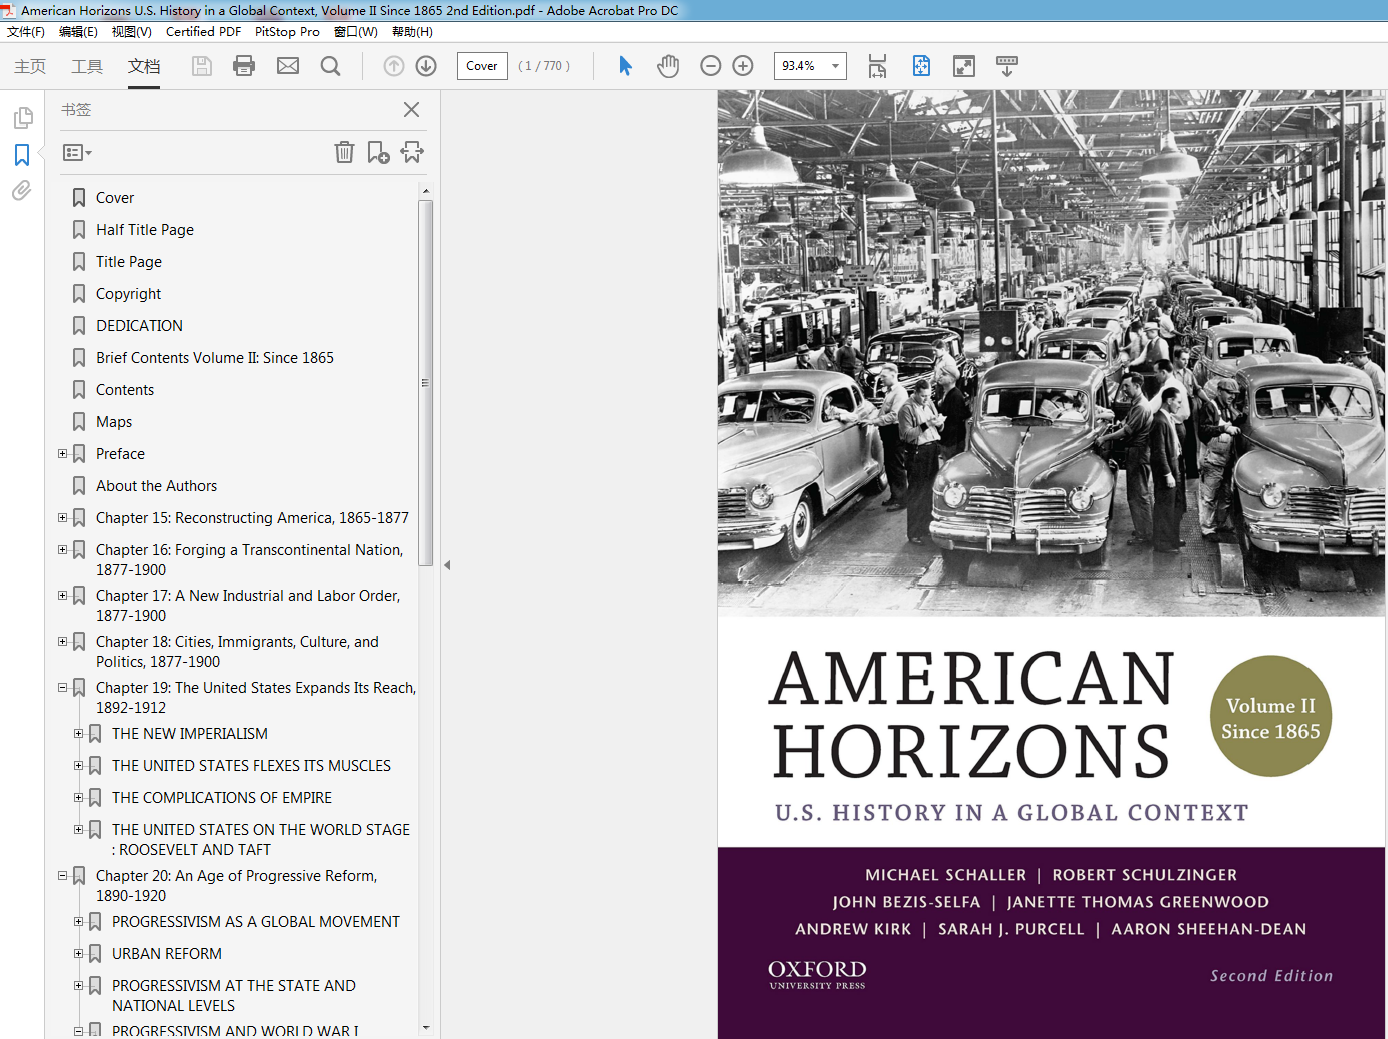Expand PROGRESSIVISM AS A GLOBAL MOVEMENT

(79, 921)
